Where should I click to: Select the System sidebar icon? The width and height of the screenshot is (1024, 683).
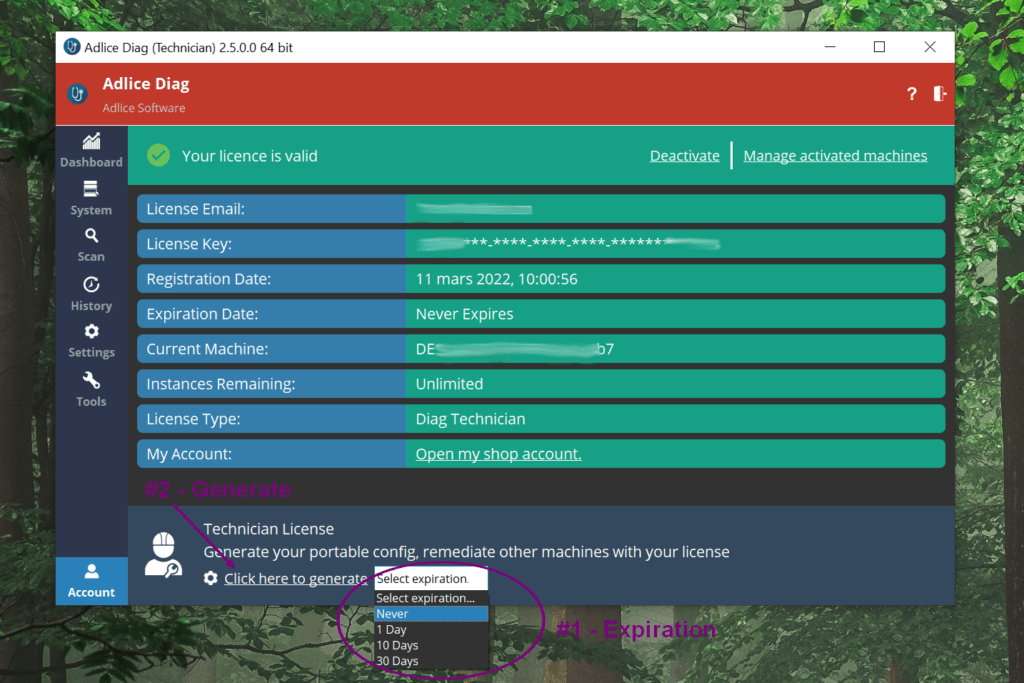[x=91, y=189]
